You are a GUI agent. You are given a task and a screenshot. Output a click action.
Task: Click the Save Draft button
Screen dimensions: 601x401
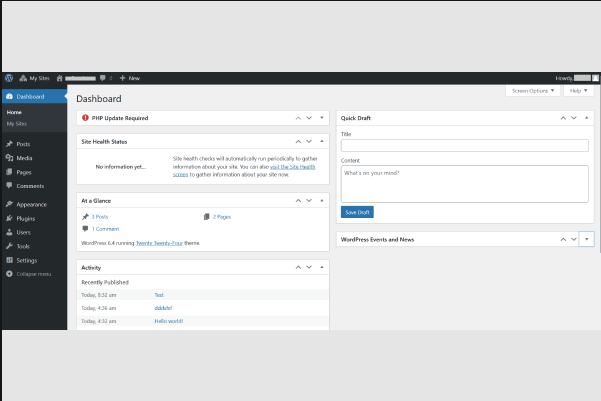[357, 212]
